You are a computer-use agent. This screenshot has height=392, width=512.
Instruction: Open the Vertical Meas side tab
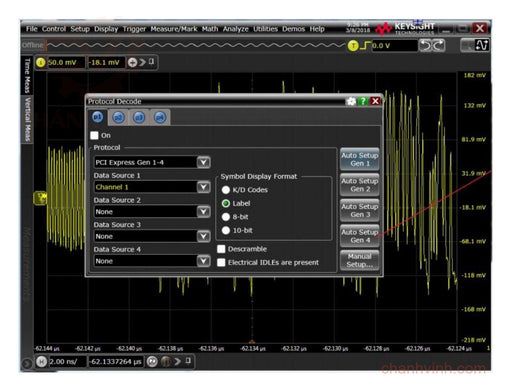click(27, 120)
